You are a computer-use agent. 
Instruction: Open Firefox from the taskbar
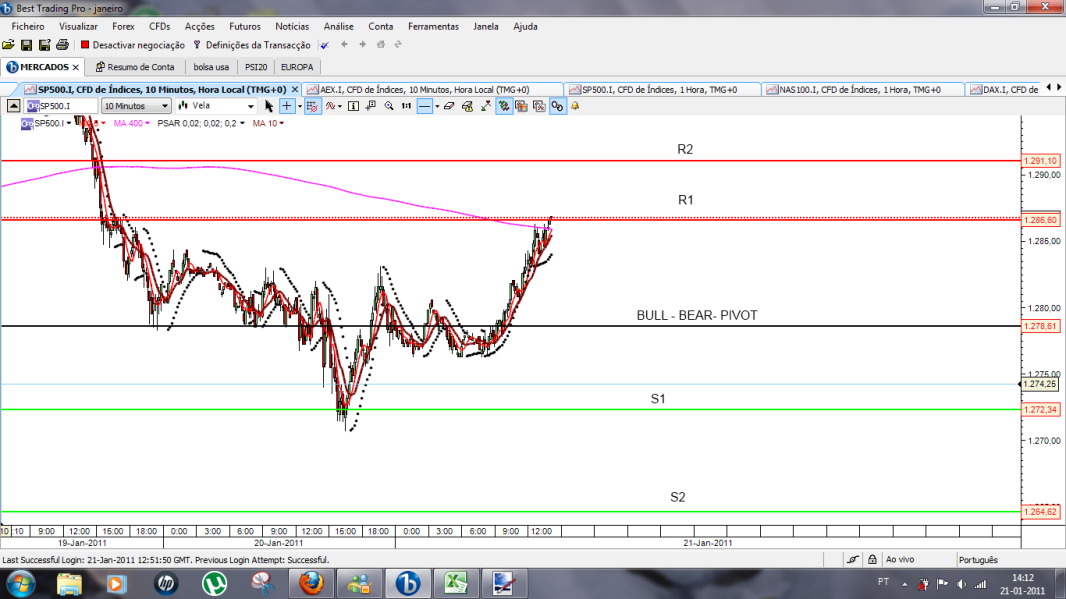311,583
